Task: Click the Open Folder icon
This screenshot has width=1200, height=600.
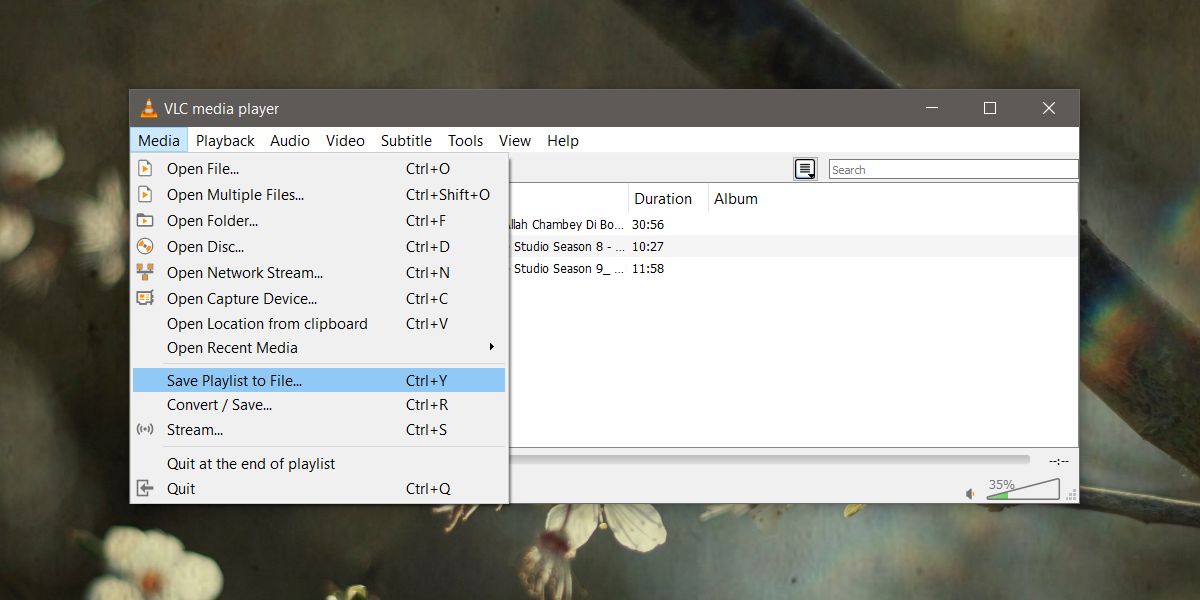Action: tap(145, 220)
